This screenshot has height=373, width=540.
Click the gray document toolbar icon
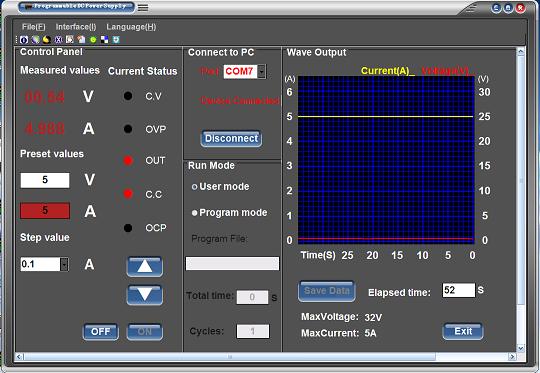coord(70,40)
